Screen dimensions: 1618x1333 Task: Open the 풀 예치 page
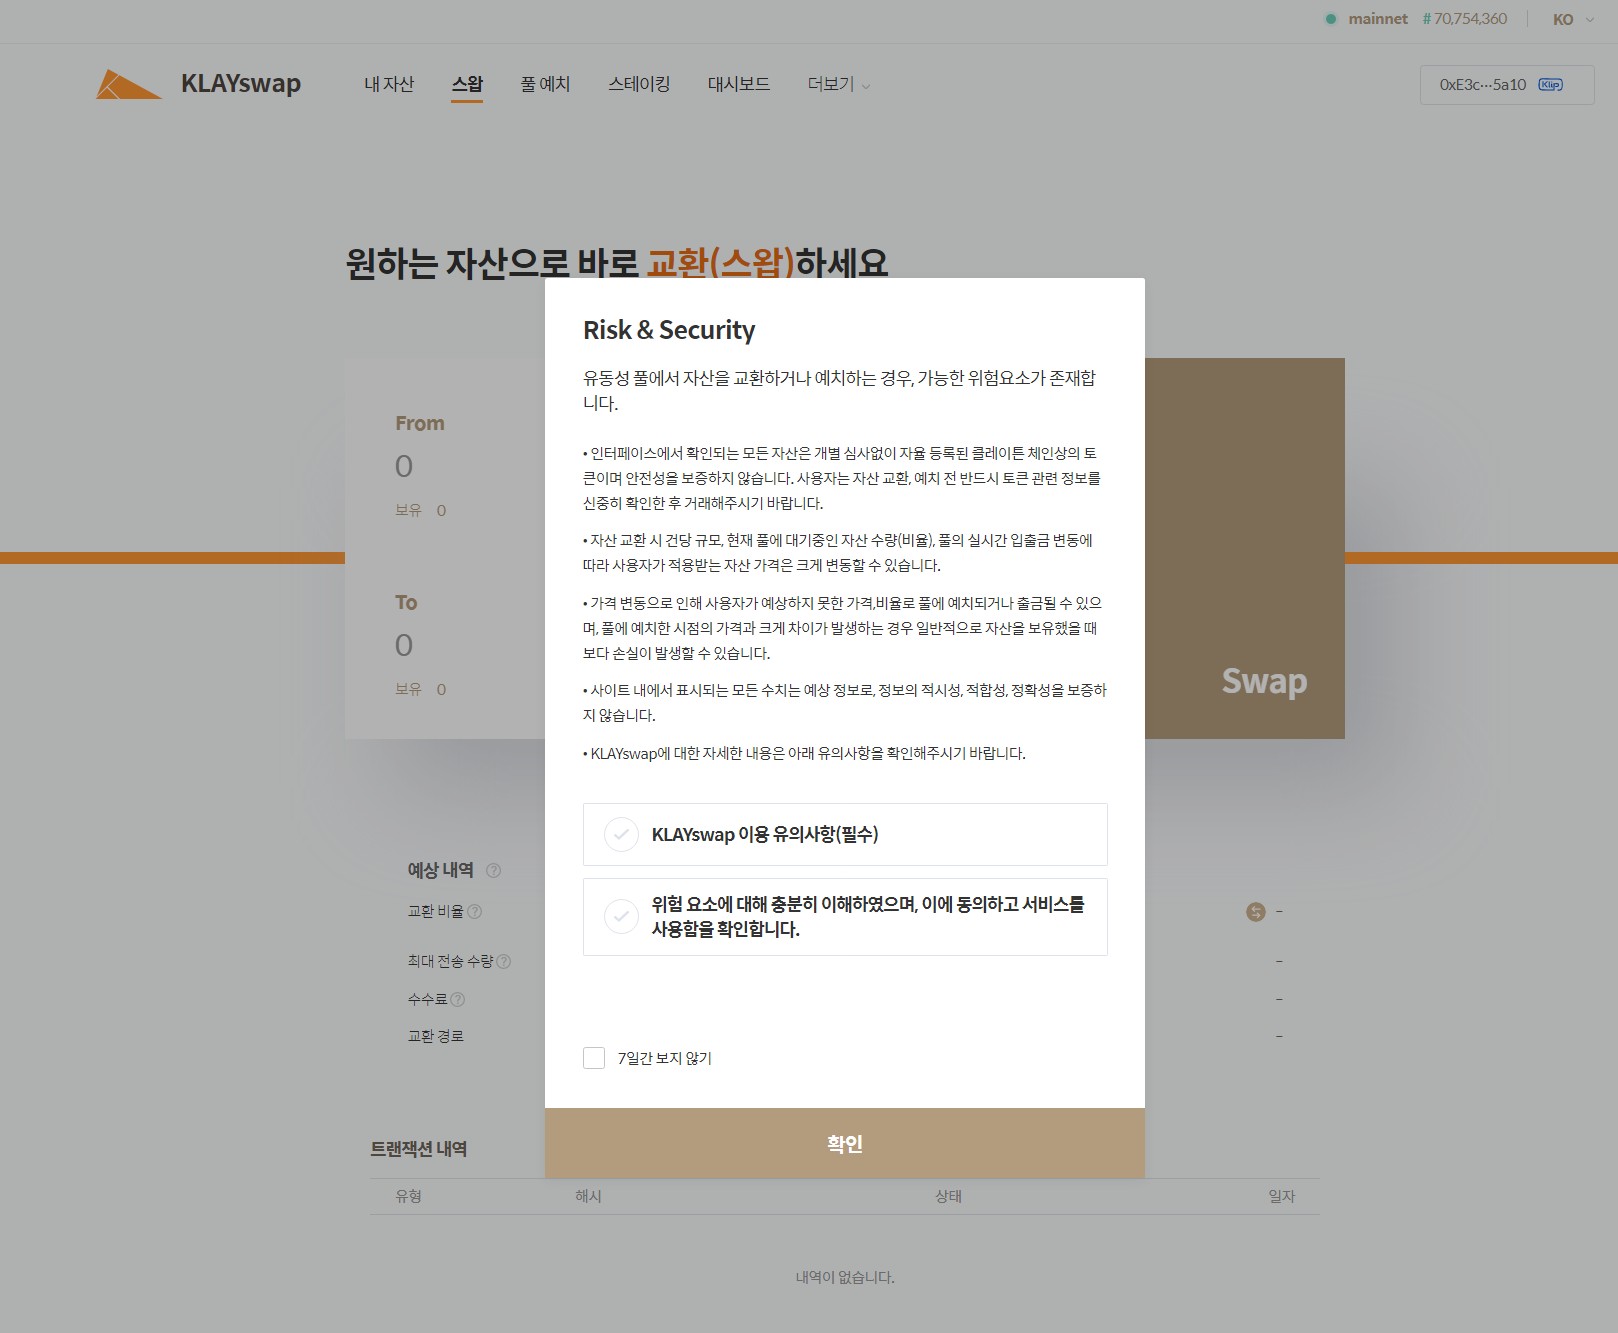[x=545, y=85]
